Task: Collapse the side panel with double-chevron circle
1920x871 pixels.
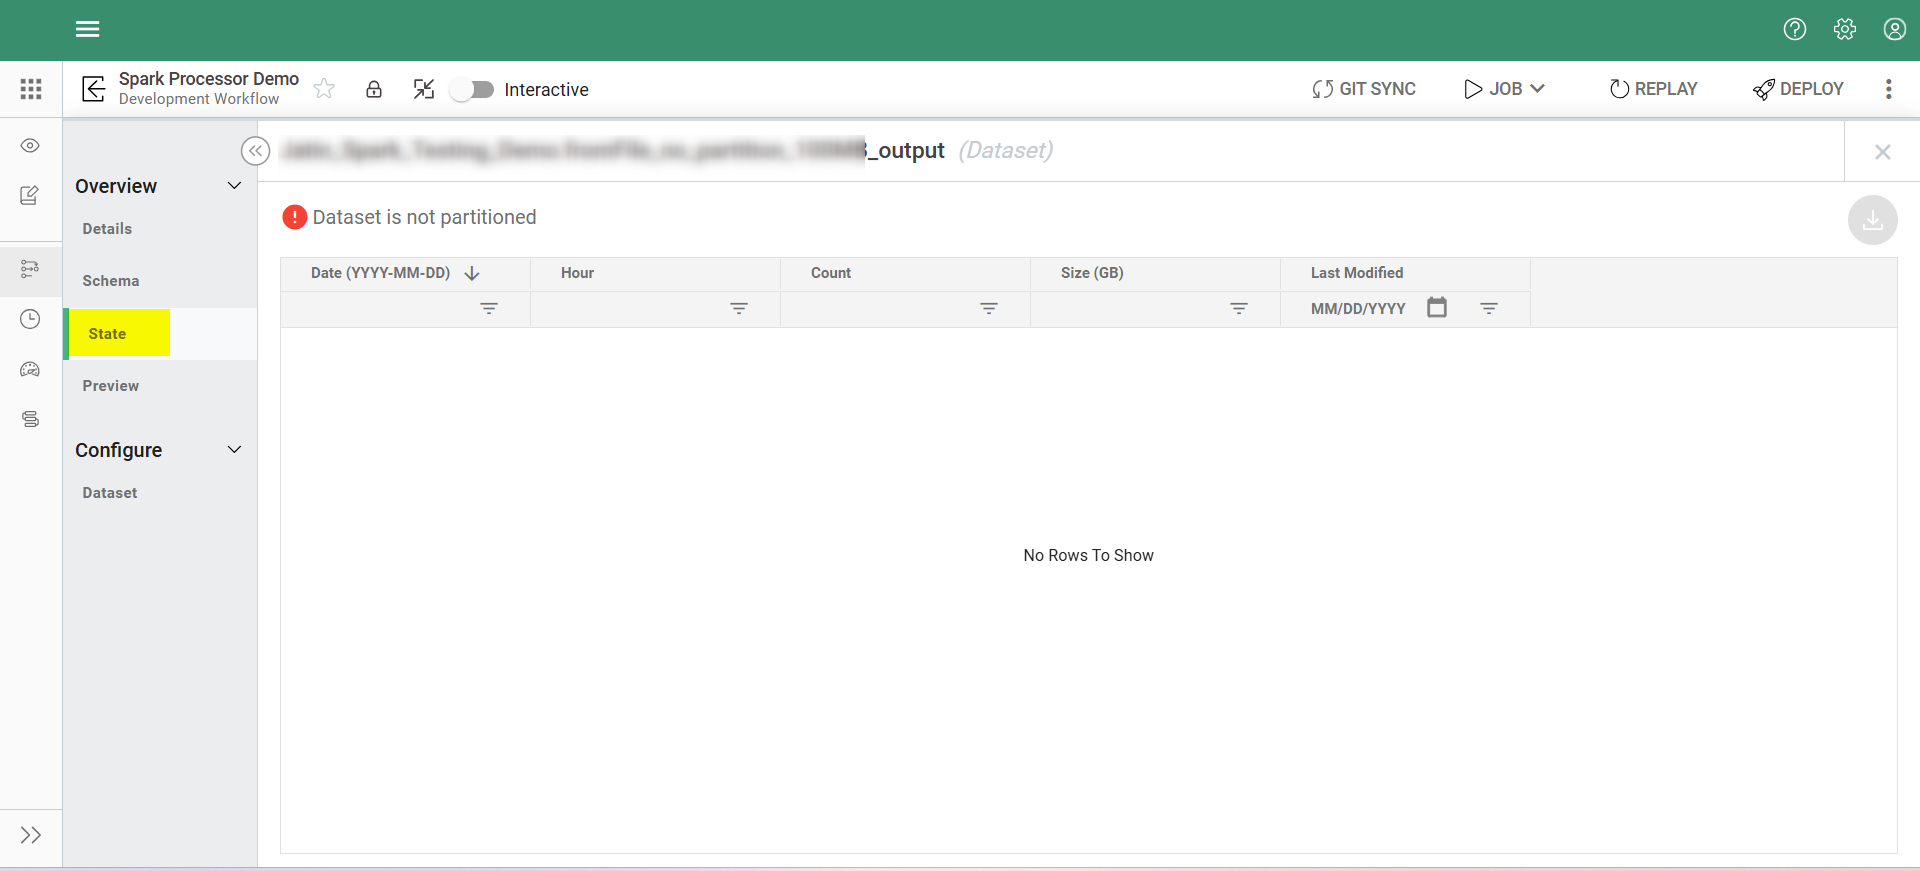Action: 255,151
